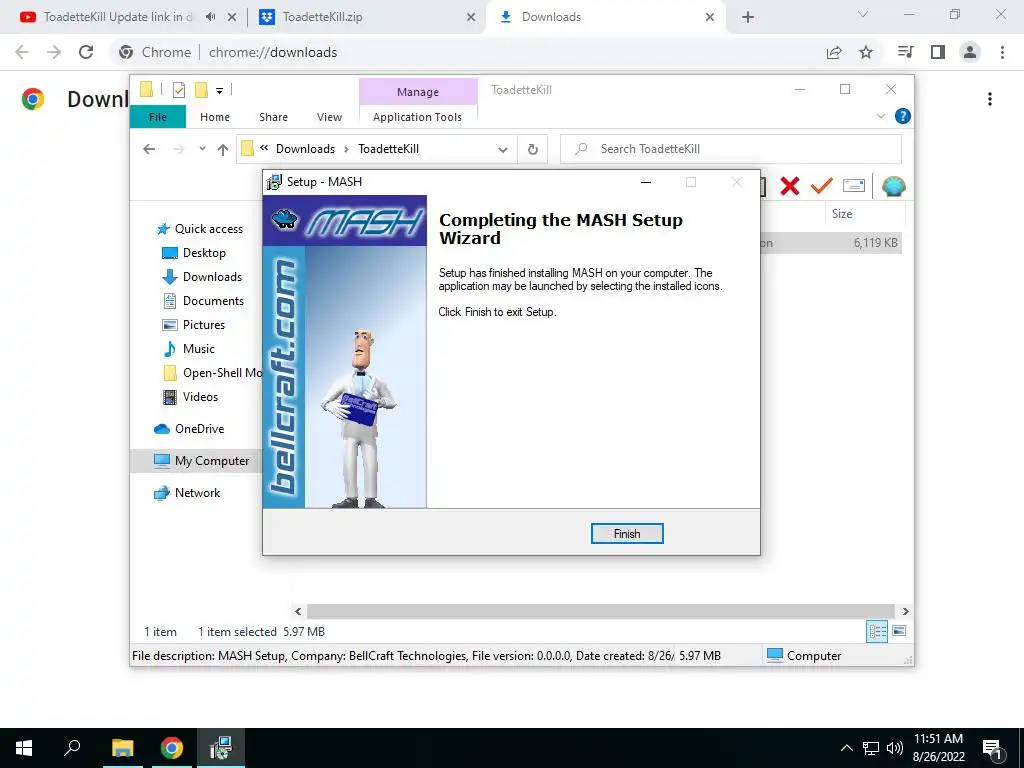
Task: Click the Chrome address bar URL
Action: [273, 52]
